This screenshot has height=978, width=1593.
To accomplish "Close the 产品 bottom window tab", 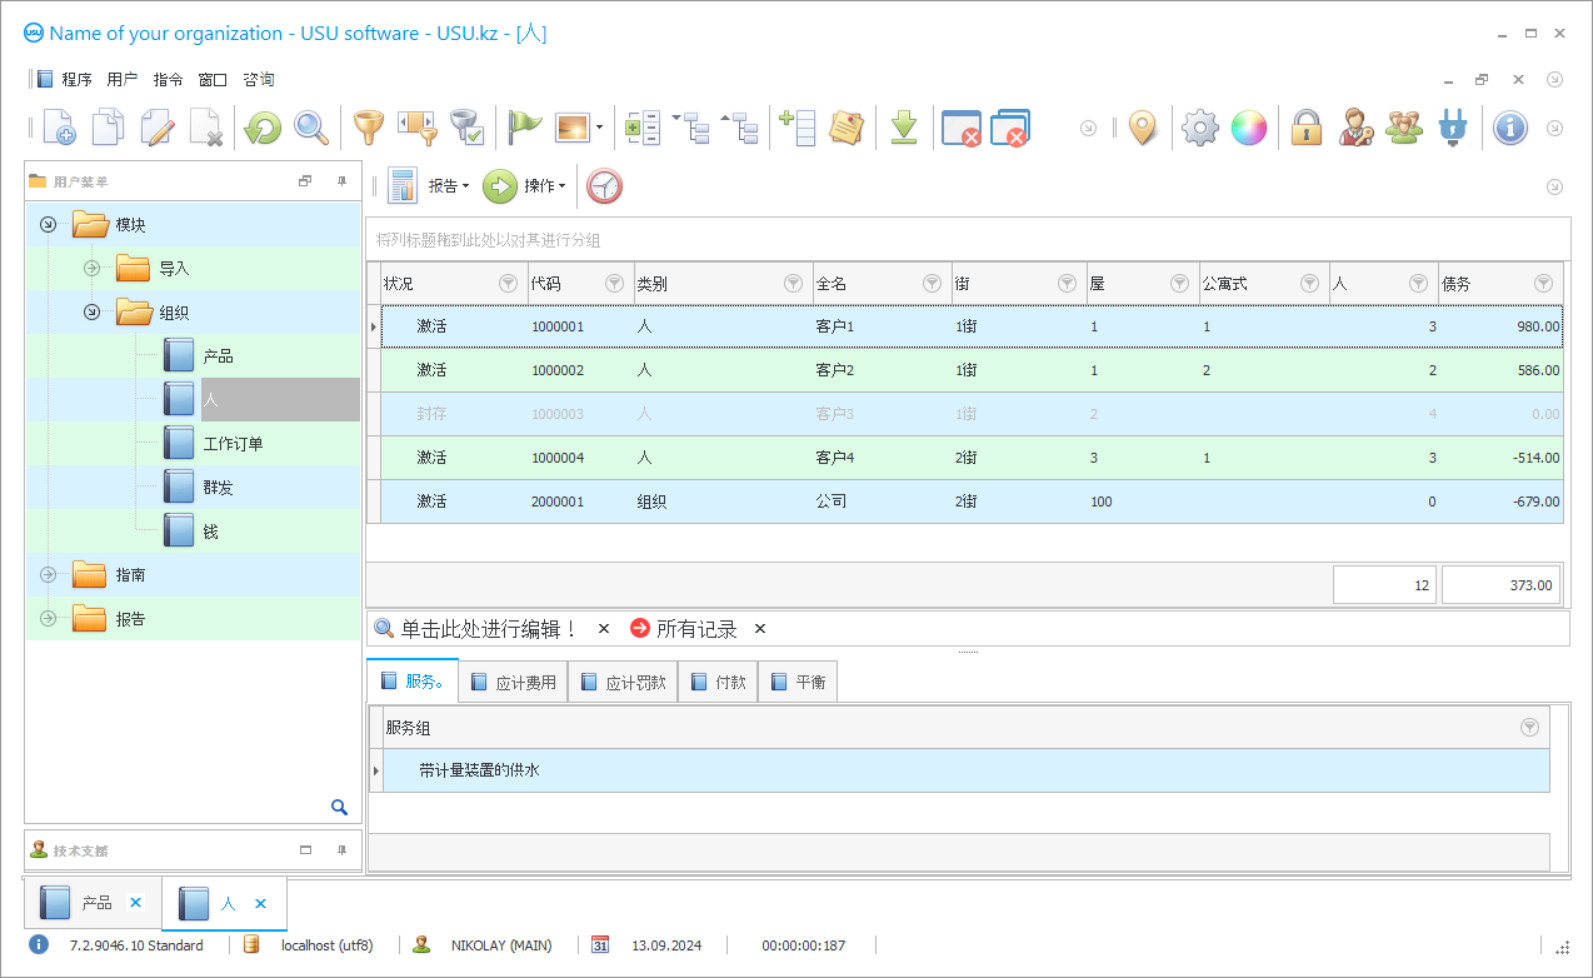I will coord(136,903).
